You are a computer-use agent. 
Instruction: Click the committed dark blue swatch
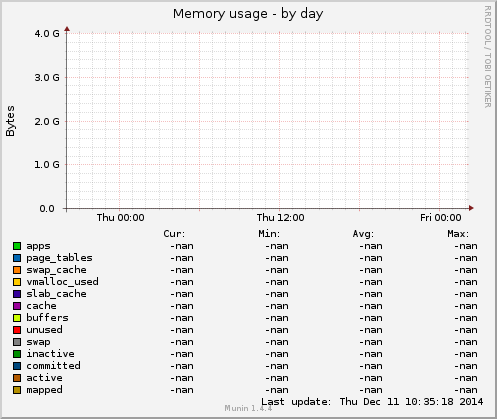pyautogui.click(x=17, y=366)
